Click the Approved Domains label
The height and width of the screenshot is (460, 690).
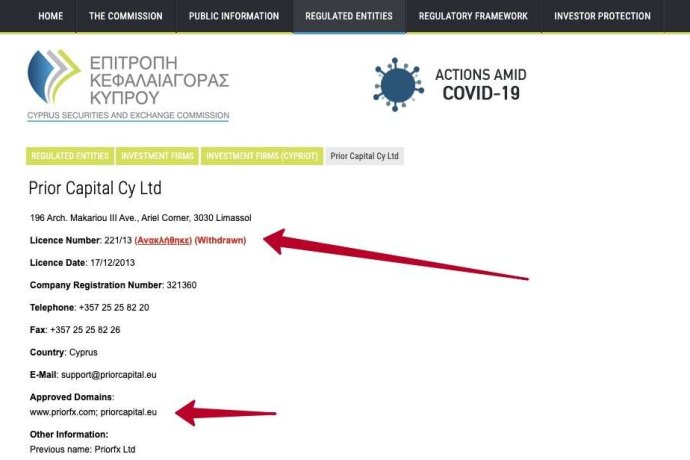72,397
